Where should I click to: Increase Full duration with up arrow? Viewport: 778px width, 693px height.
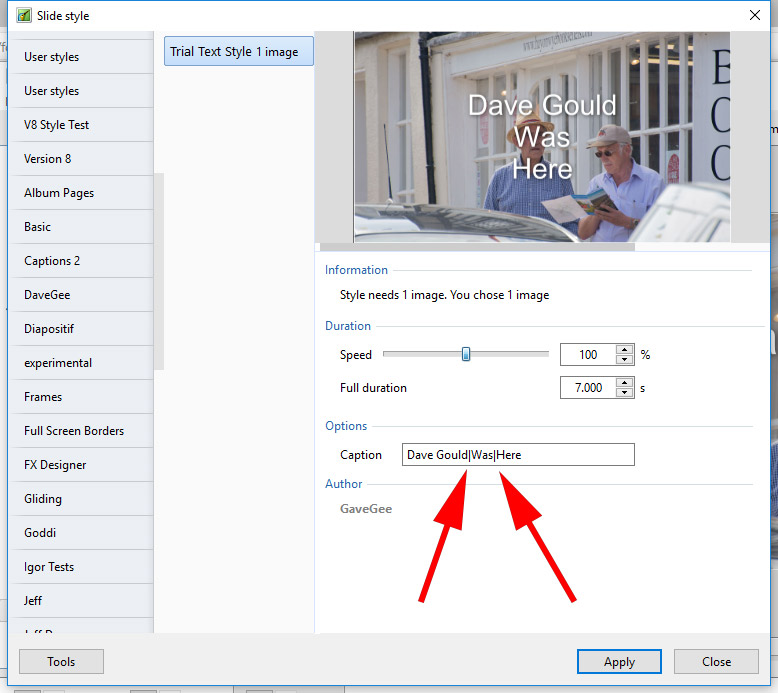pos(625,382)
